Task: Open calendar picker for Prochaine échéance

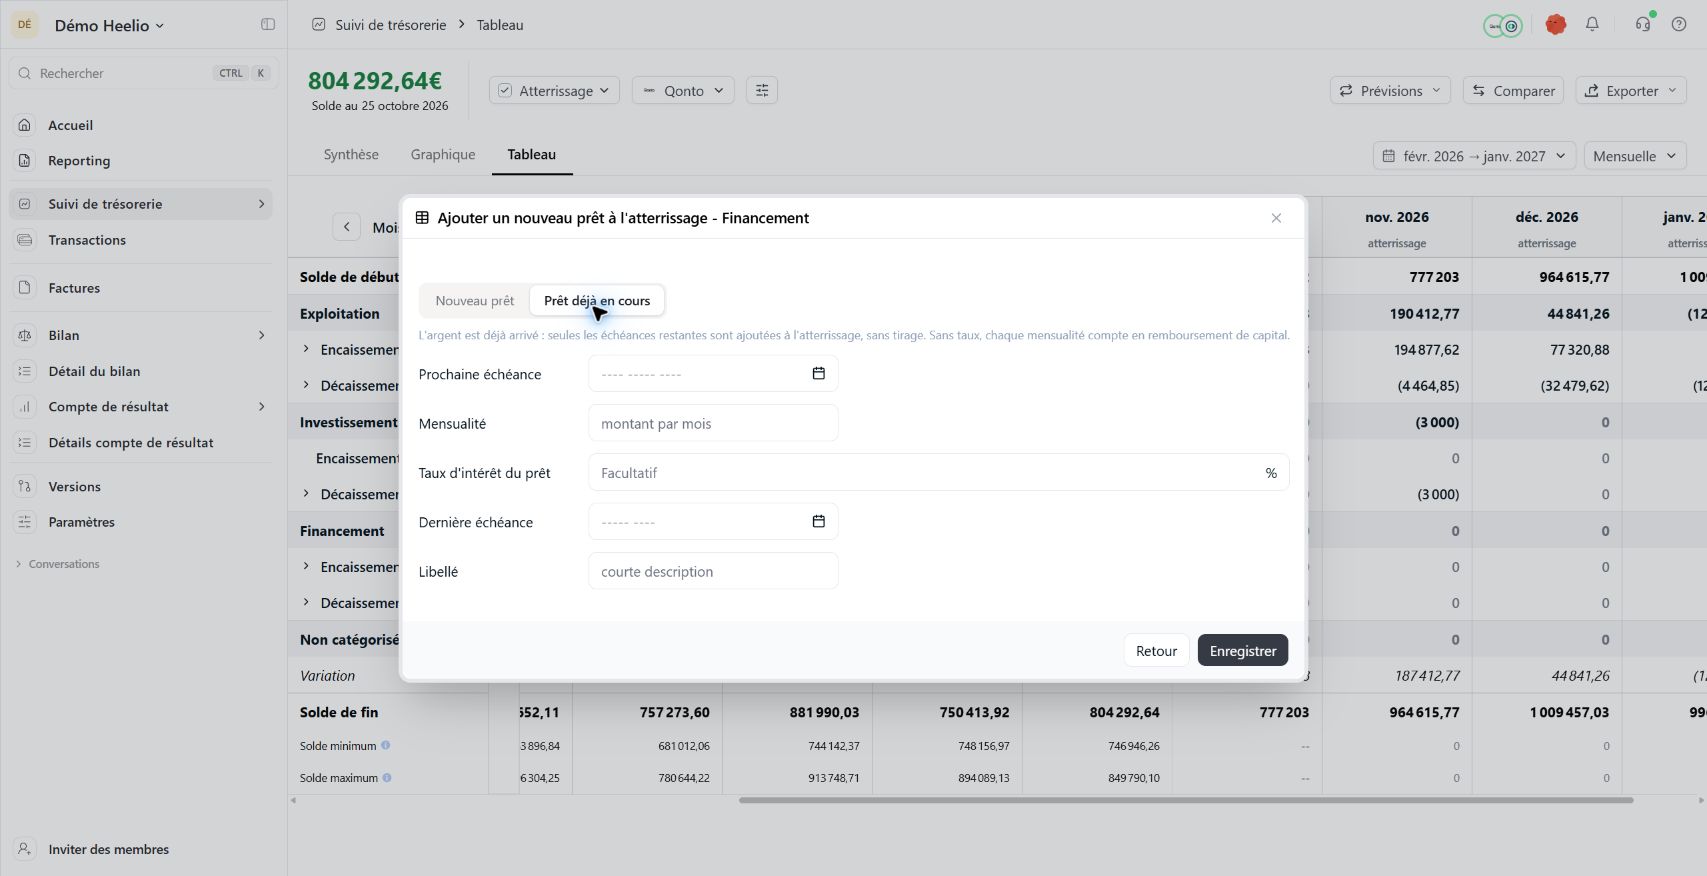Action: tap(818, 374)
